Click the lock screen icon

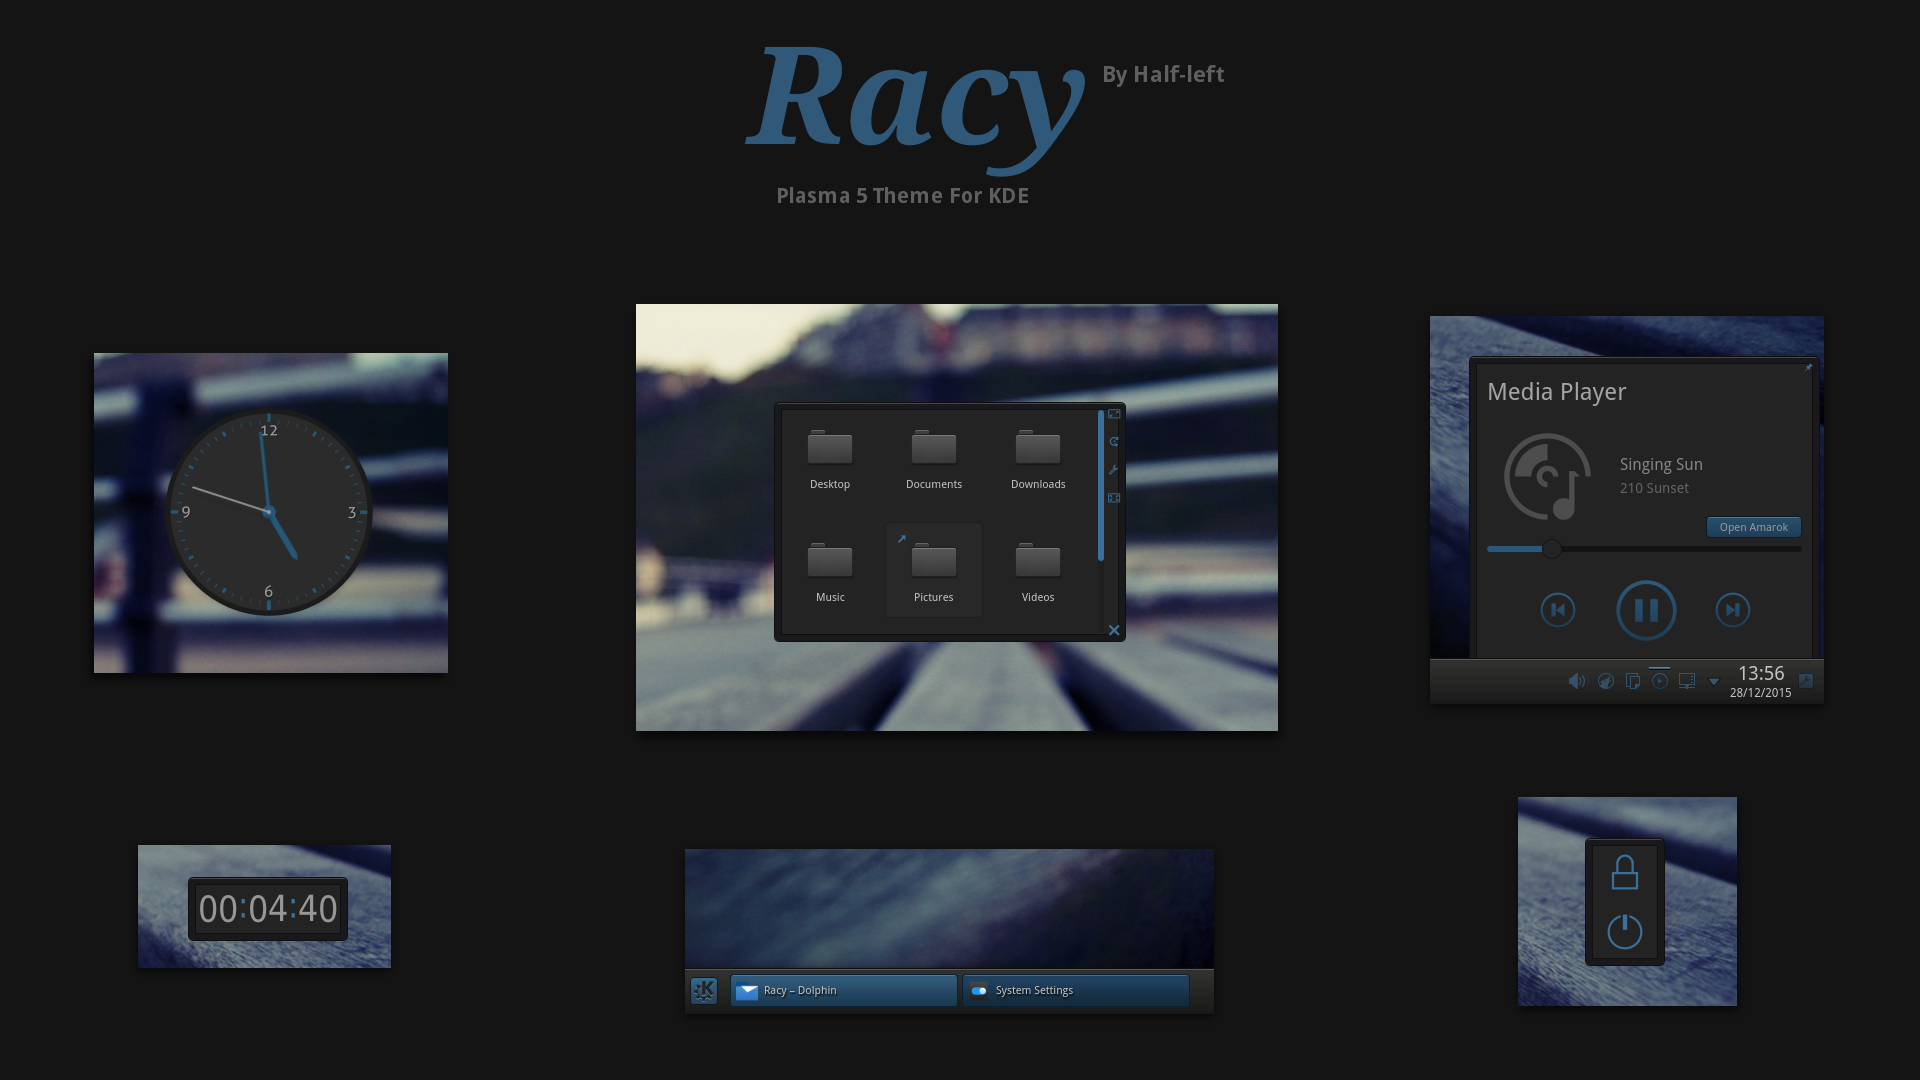click(x=1625, y=872)
